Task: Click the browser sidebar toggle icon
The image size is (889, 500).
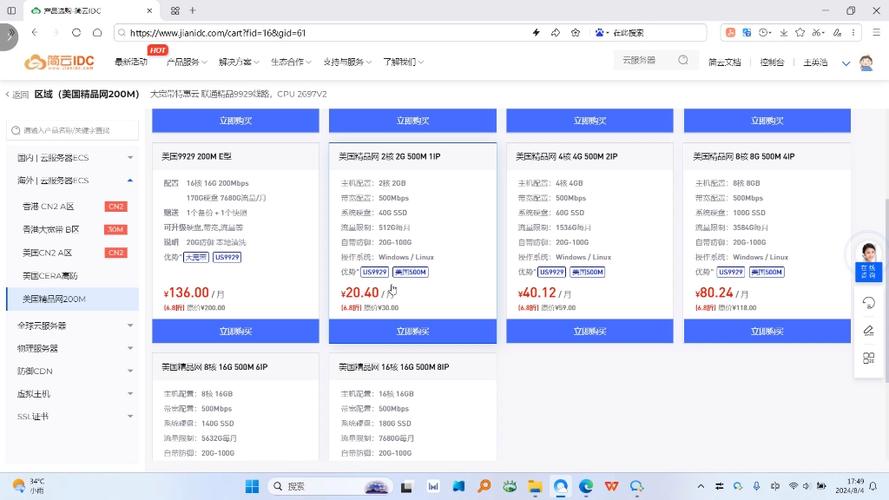Action: click(x=11, y=10)
